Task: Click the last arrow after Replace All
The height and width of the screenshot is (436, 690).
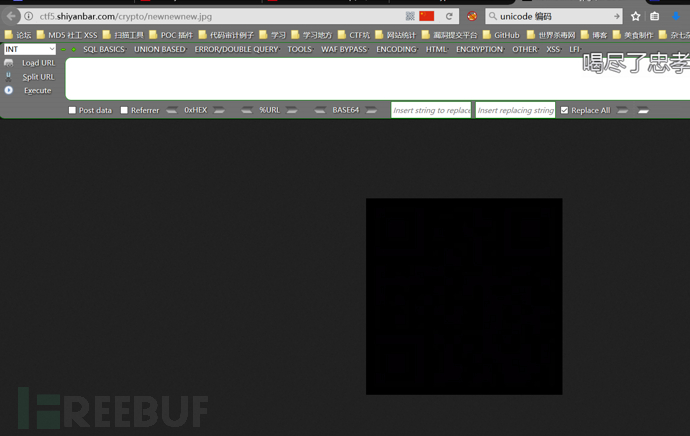Action: (x=643, y=110)
